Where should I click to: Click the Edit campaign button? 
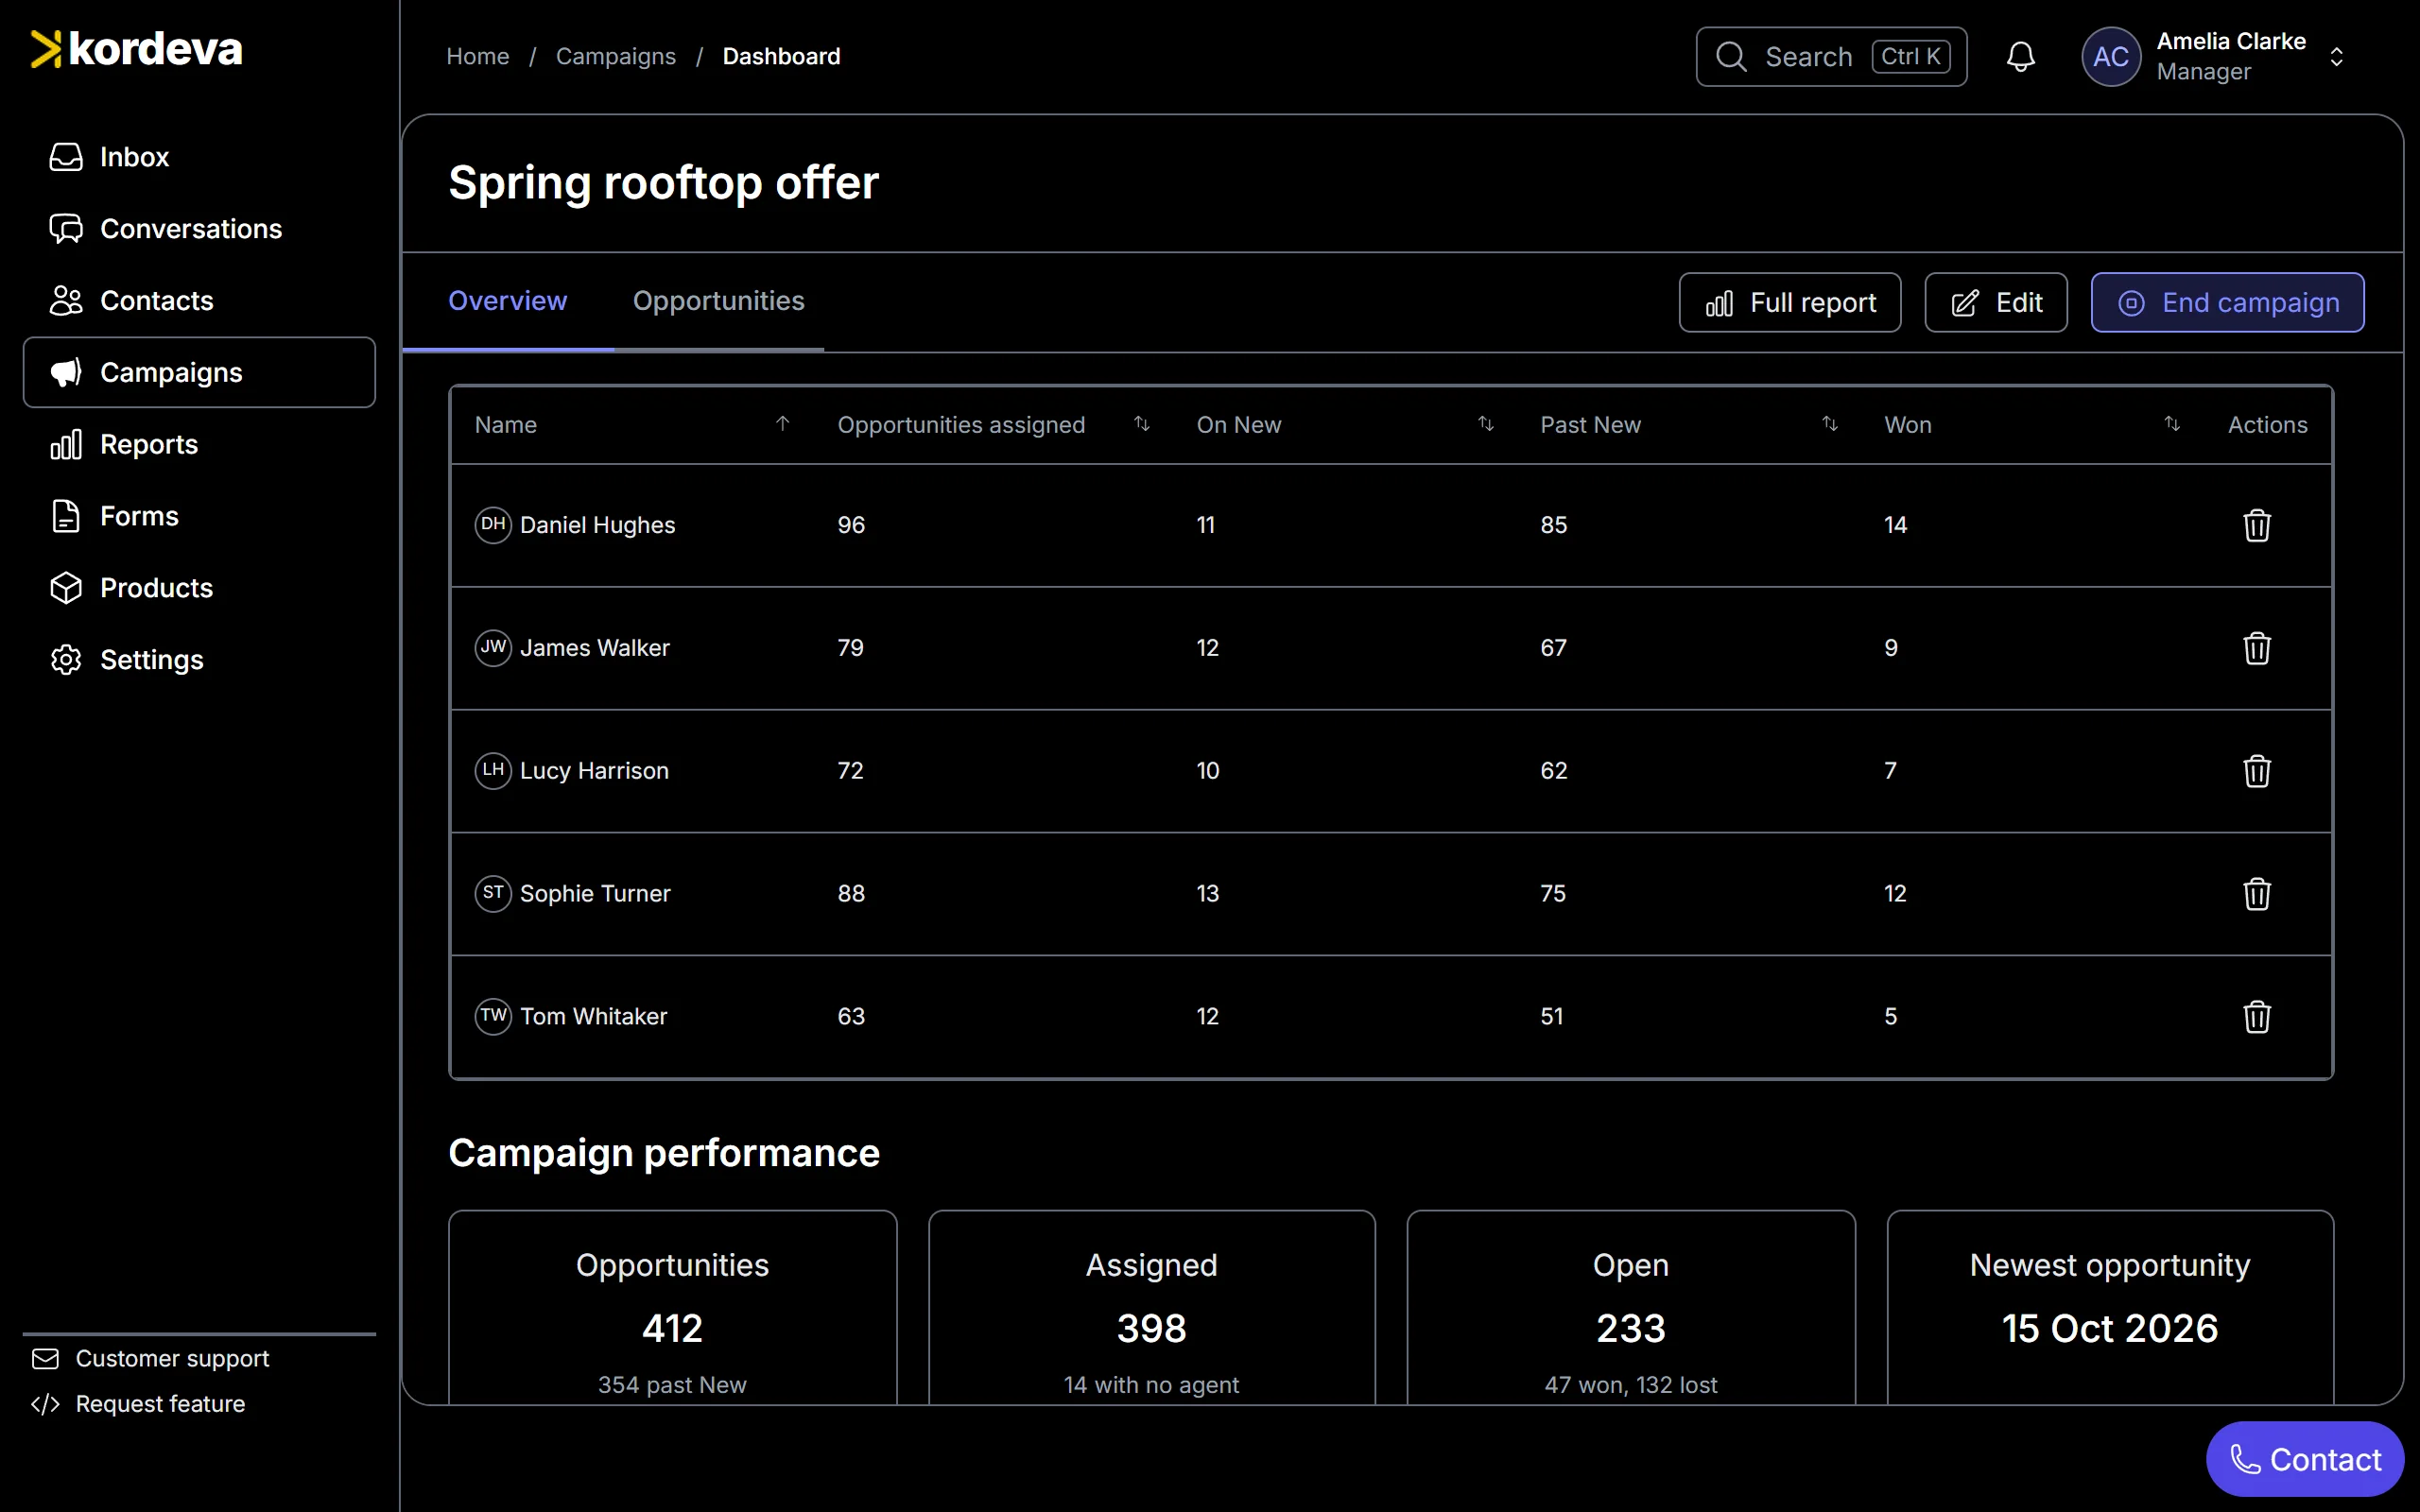1995,303
